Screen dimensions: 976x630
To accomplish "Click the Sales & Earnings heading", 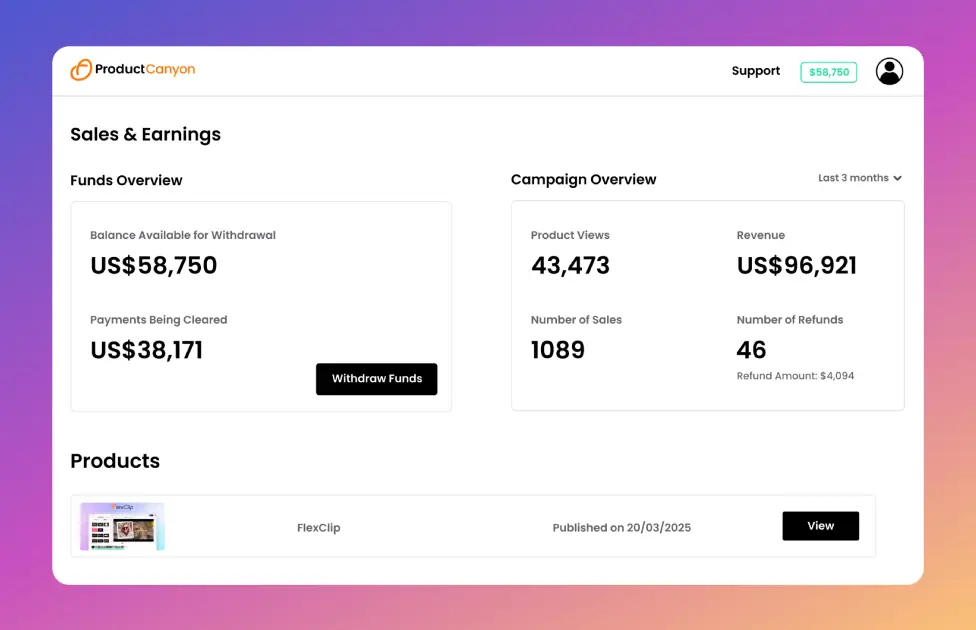I will [145, 134].
